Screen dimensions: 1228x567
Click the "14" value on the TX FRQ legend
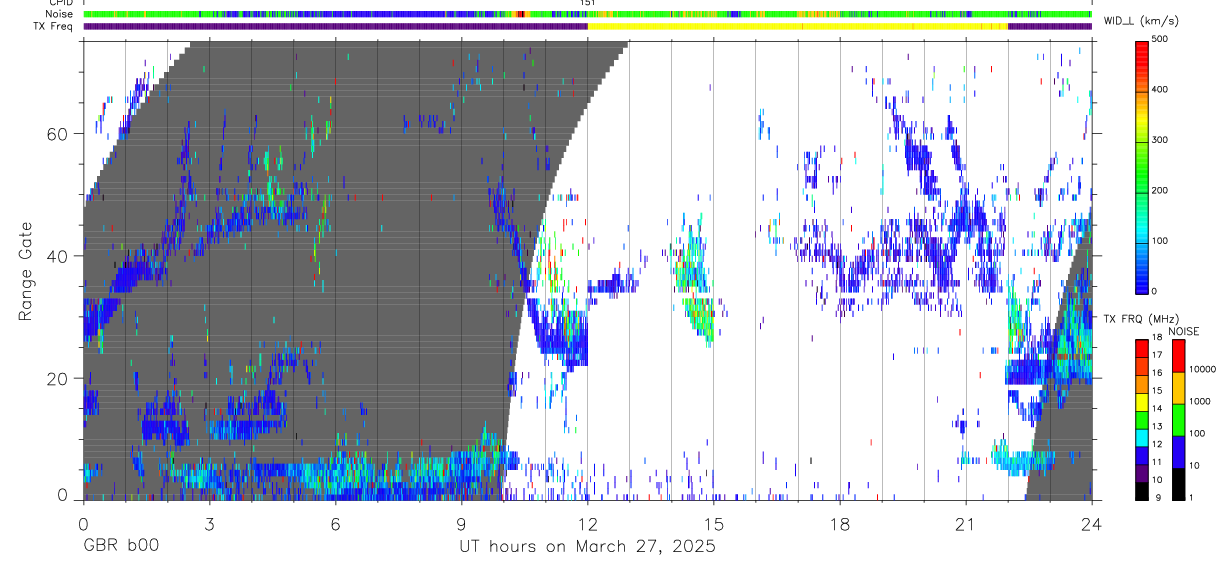(x=1159, y=409)
